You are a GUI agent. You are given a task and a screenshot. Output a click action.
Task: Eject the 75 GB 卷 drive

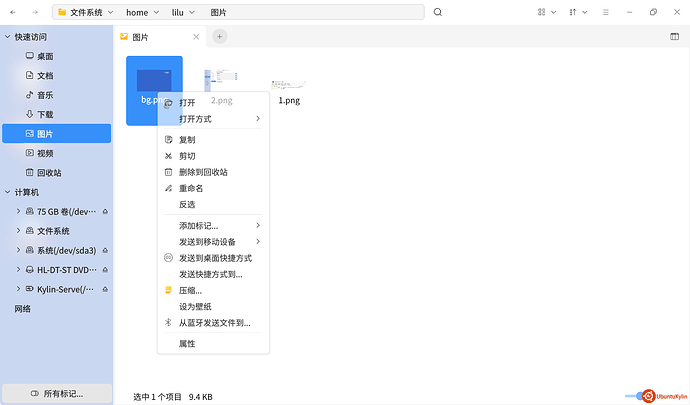[x=105, y=212]
